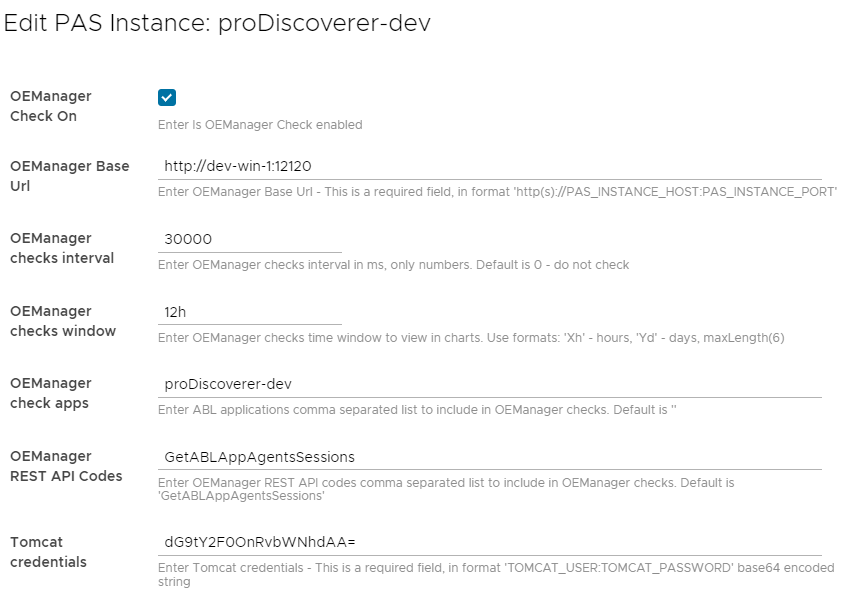The image size is (846, 598).
Task: Click the Tomcat credentials label
Action: [48, 552]
